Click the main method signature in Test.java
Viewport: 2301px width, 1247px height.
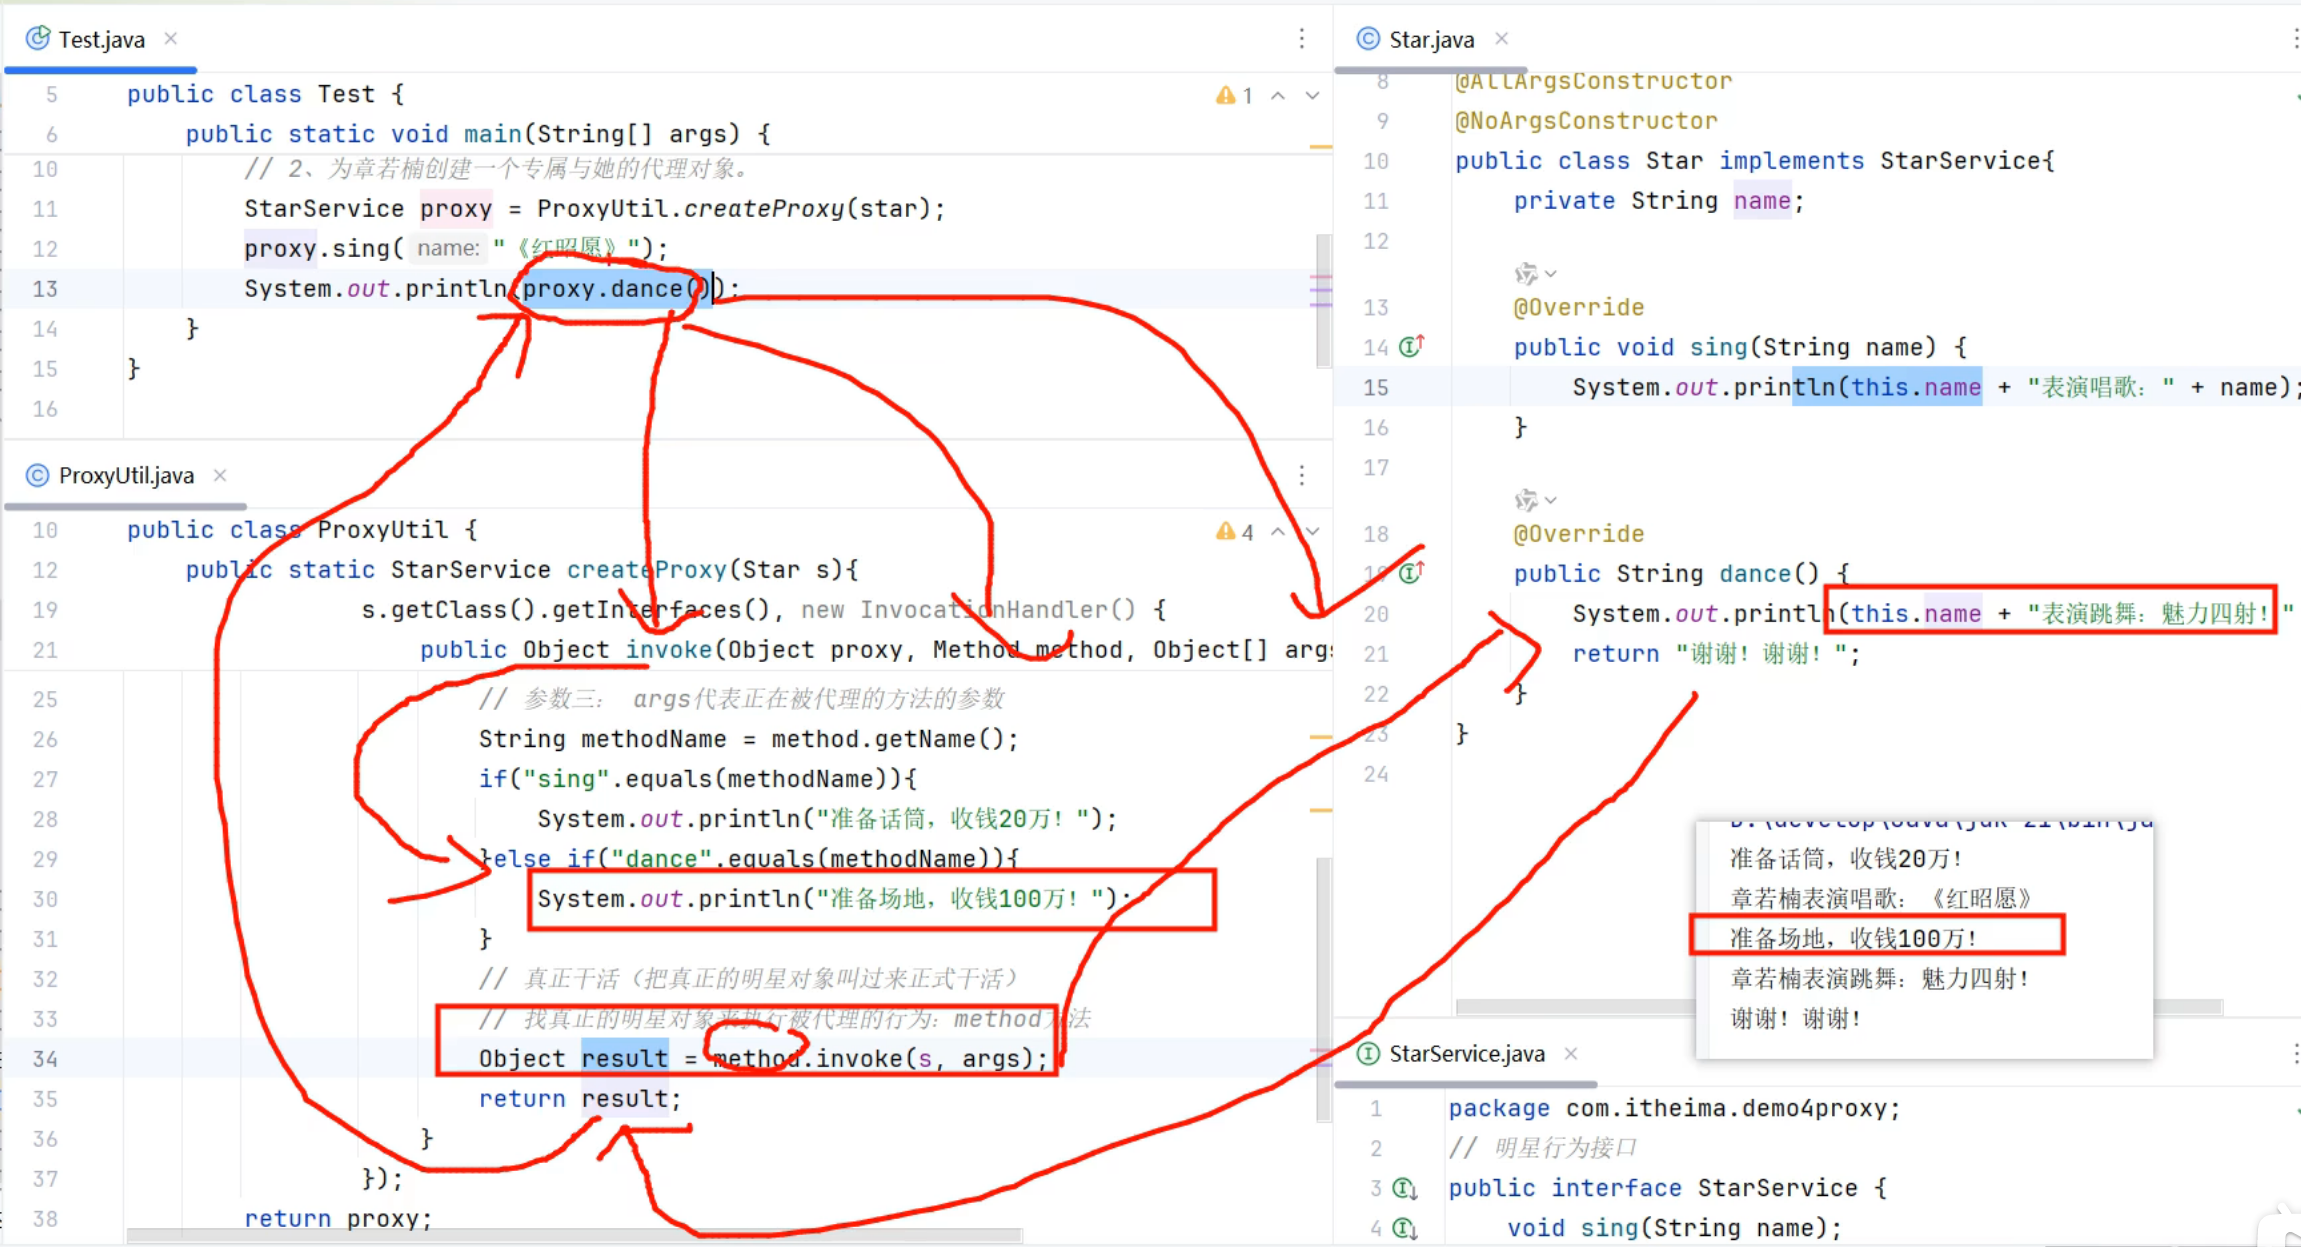point(478,134)
